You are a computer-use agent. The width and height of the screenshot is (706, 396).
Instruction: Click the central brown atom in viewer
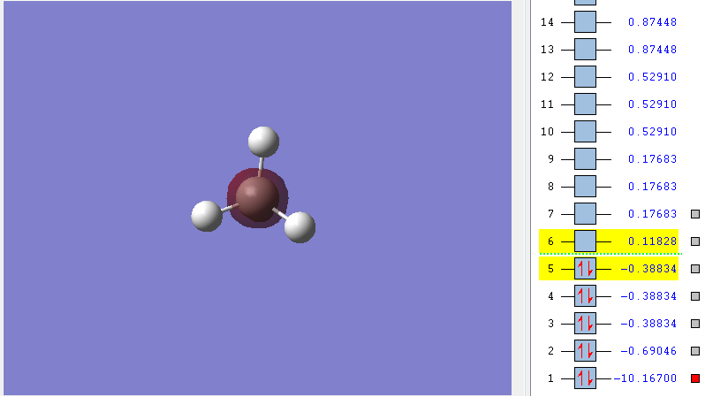257,198
